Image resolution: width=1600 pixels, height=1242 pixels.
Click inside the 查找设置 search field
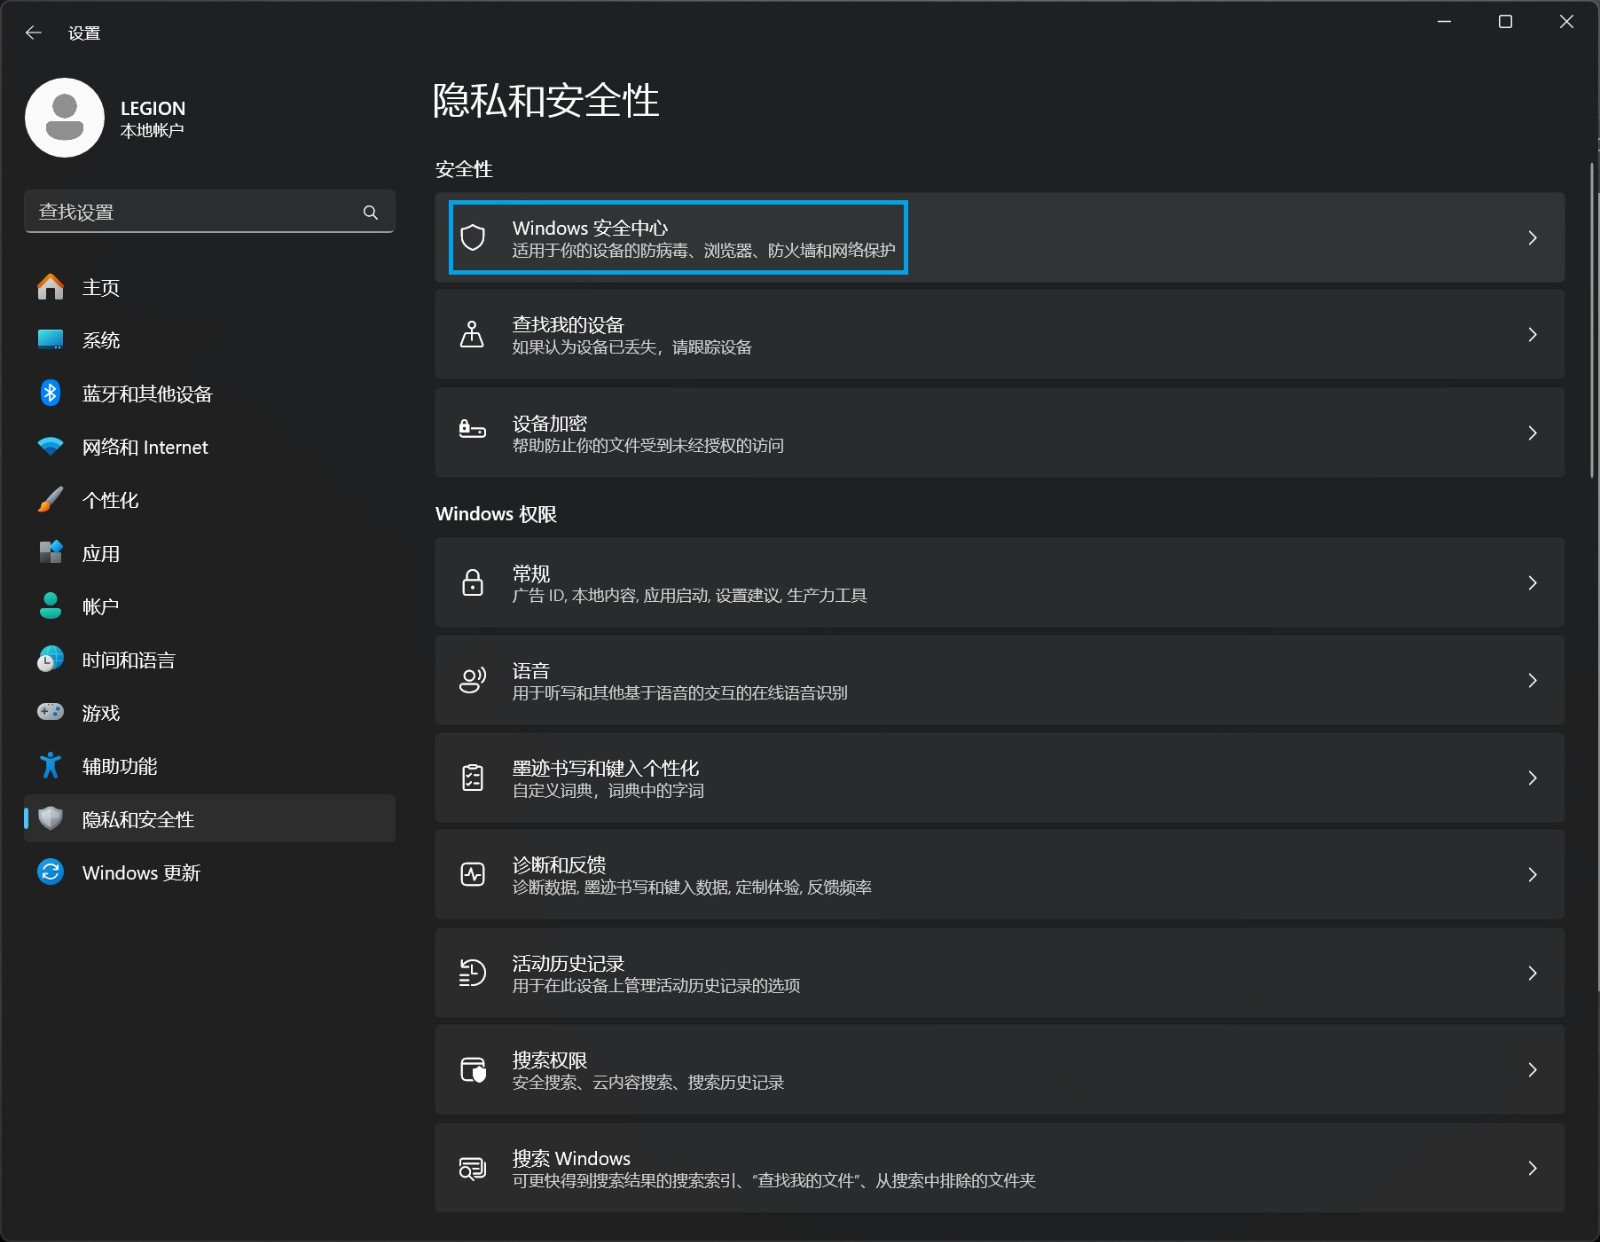pos(210,212)
